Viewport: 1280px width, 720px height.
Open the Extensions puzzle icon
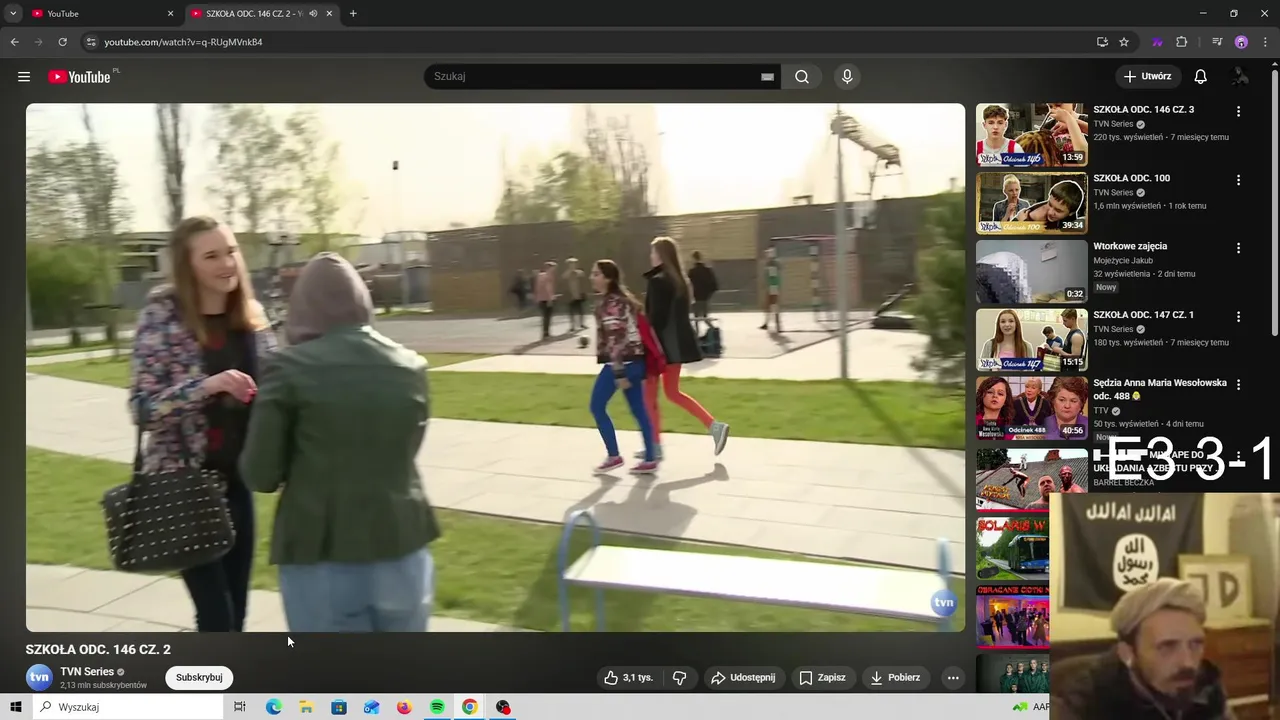1182,42
